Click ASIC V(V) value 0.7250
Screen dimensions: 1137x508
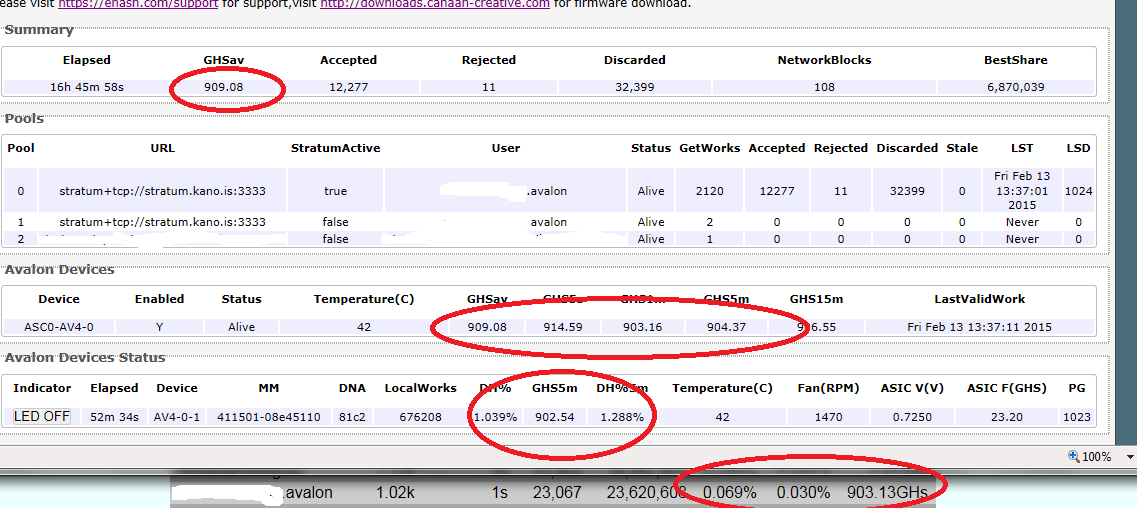913,417
